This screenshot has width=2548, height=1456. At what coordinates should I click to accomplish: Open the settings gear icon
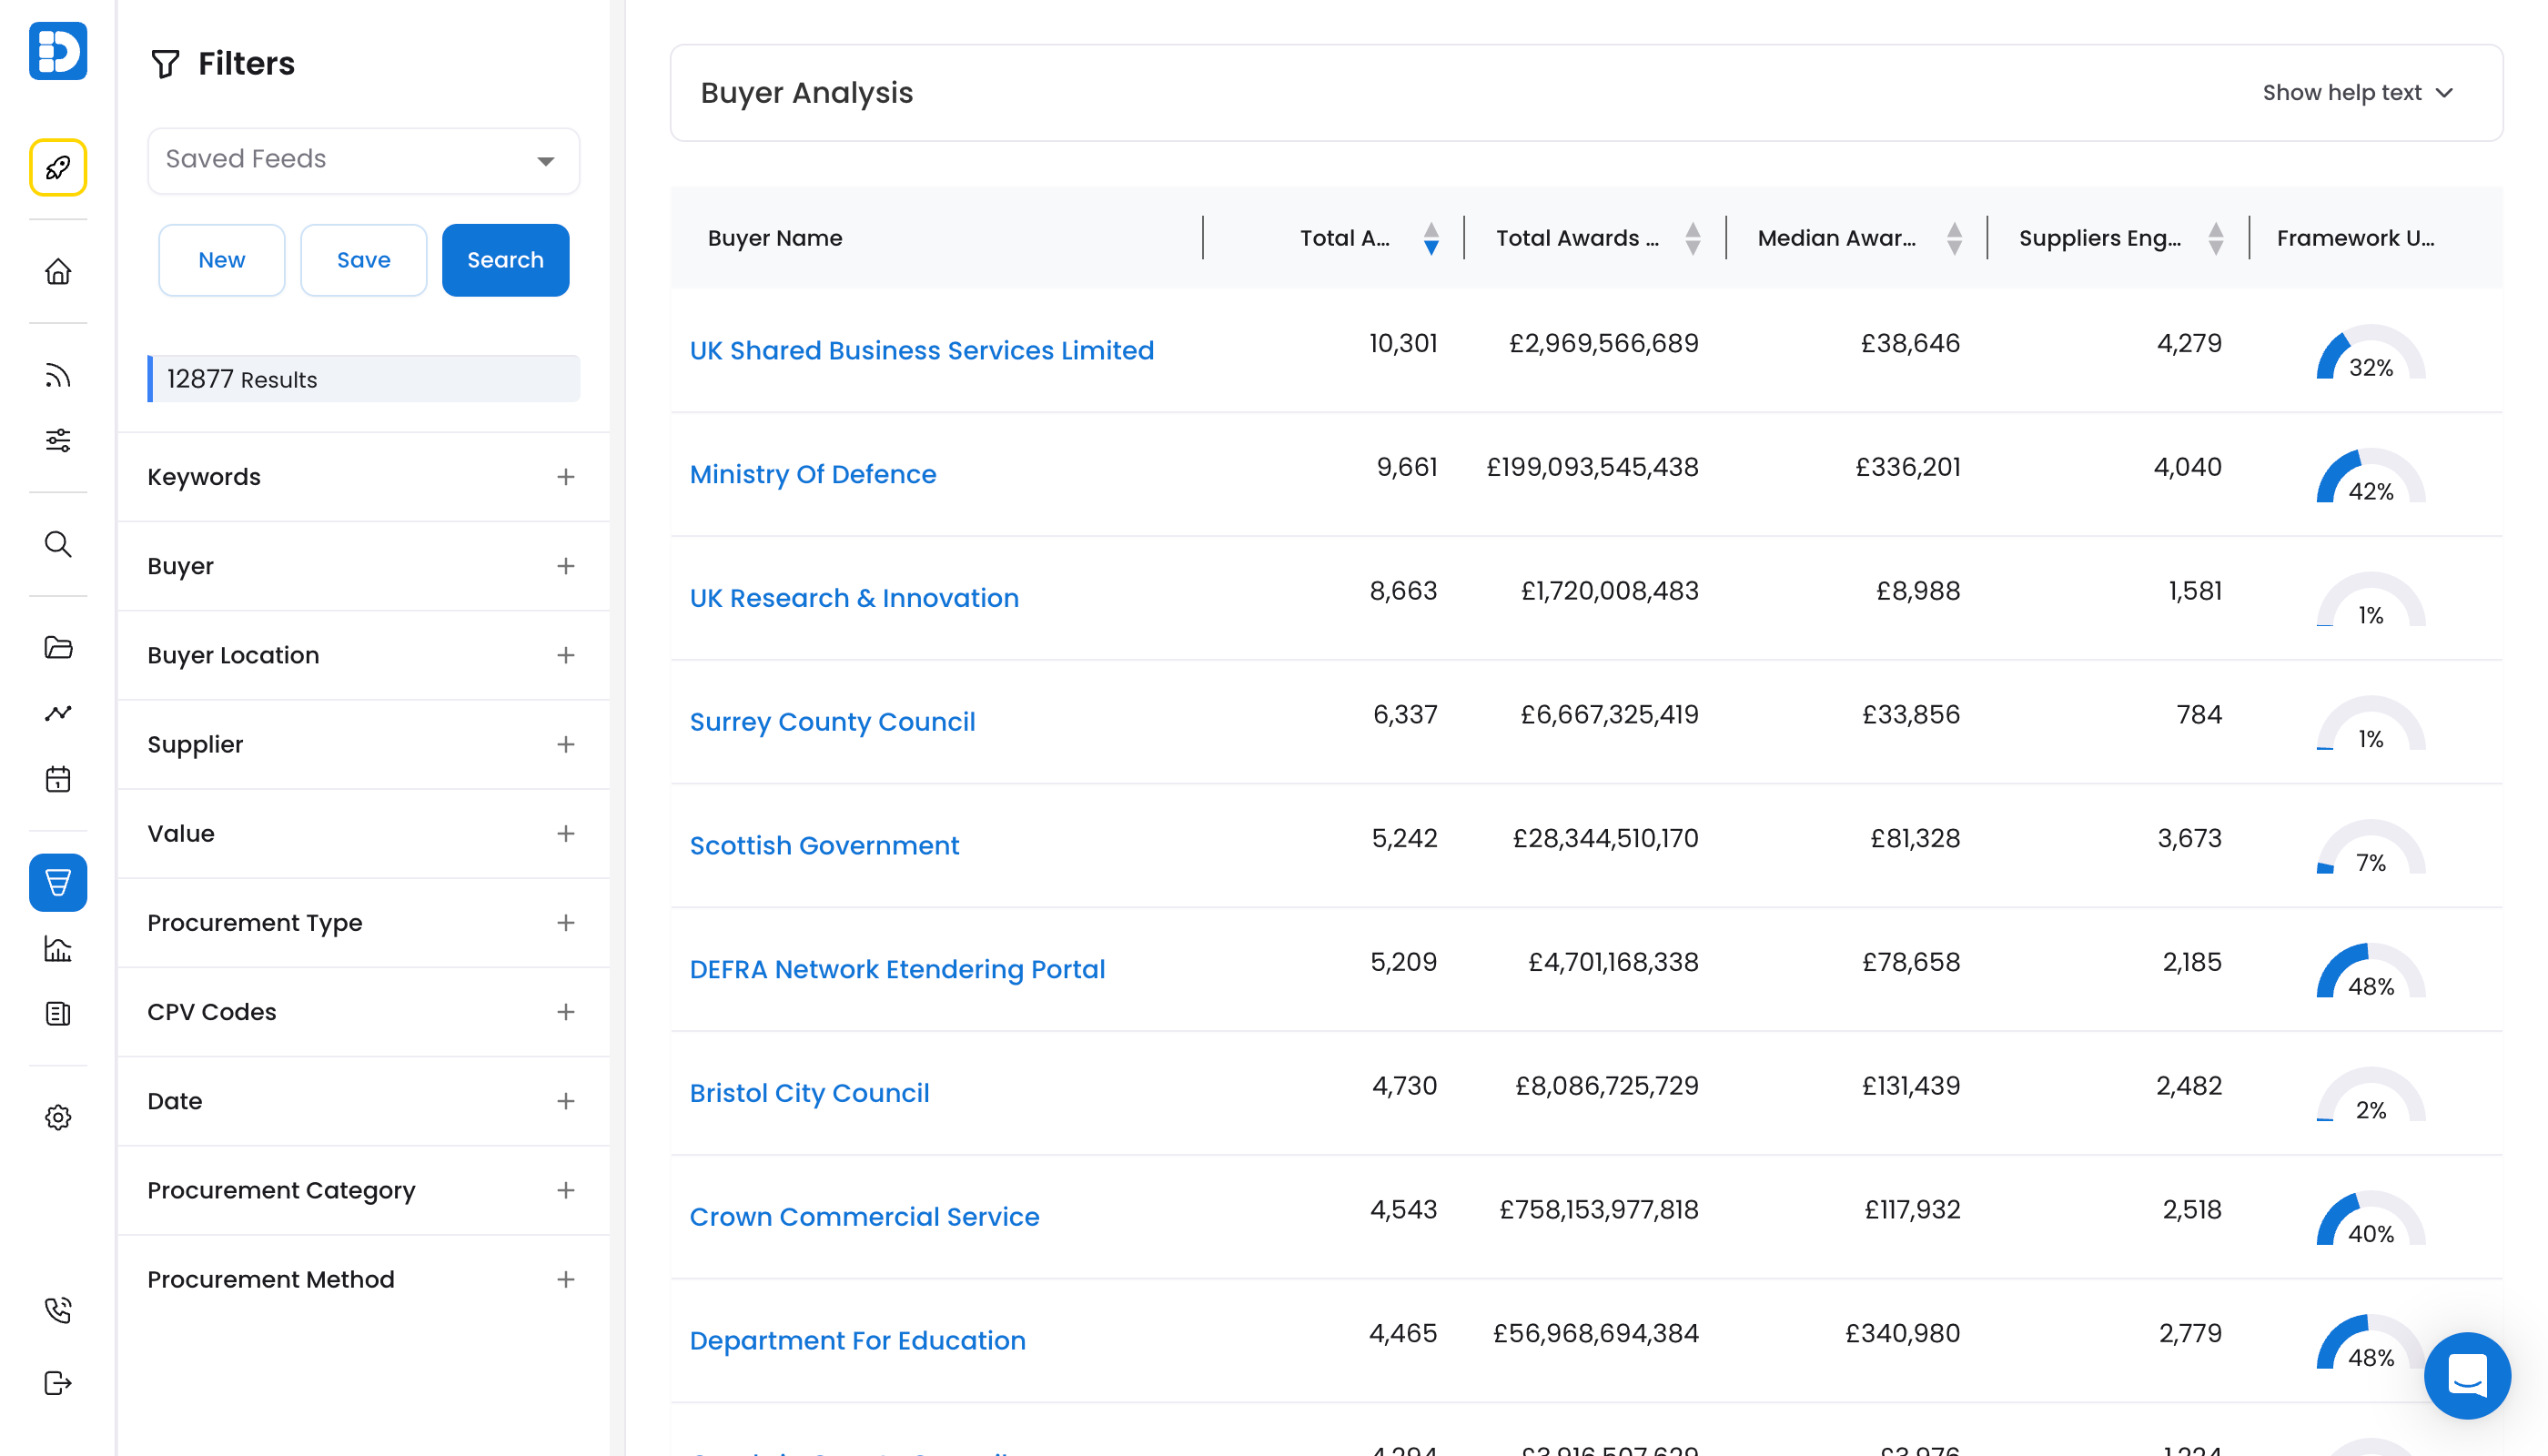point(58,1117)
